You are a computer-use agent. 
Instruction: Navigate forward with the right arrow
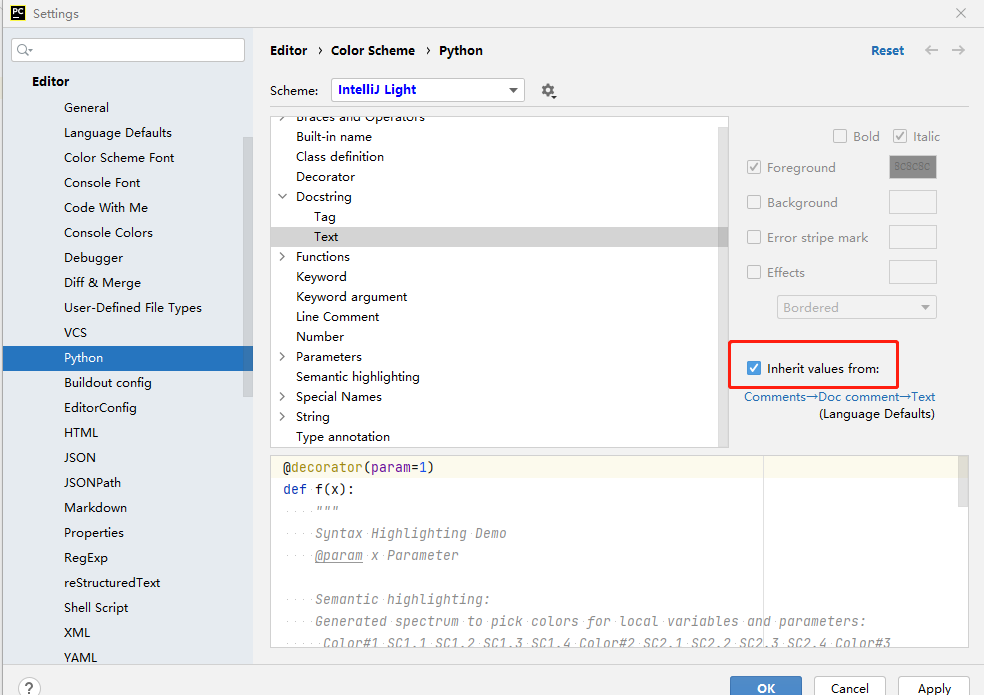coord(958,50)
